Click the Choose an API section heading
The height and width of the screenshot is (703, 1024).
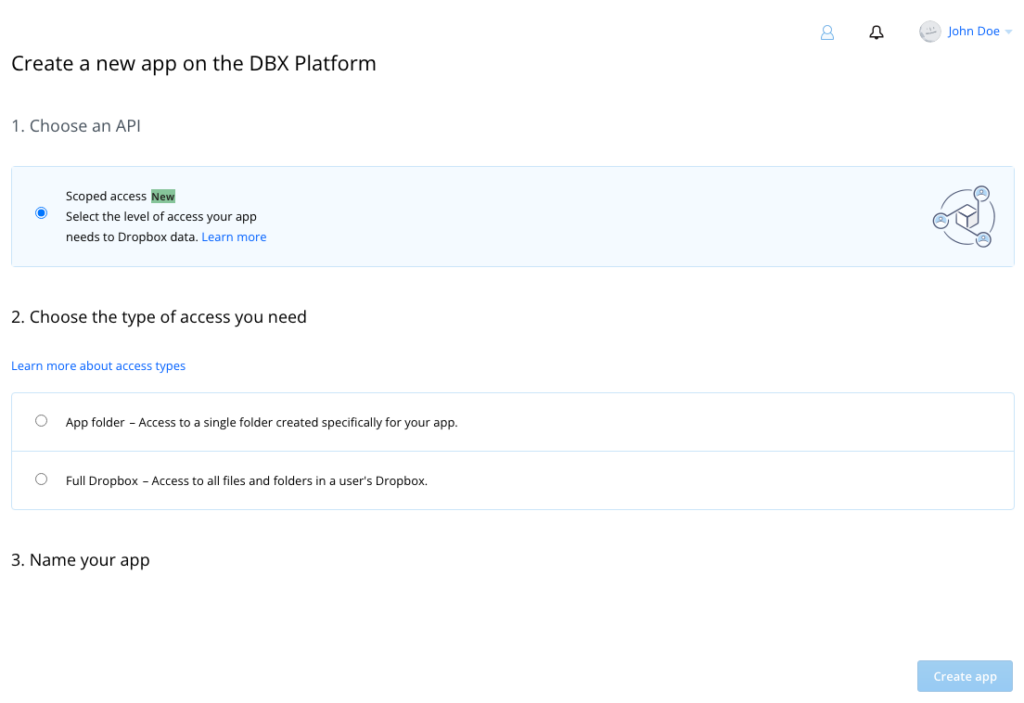[76, 125]
